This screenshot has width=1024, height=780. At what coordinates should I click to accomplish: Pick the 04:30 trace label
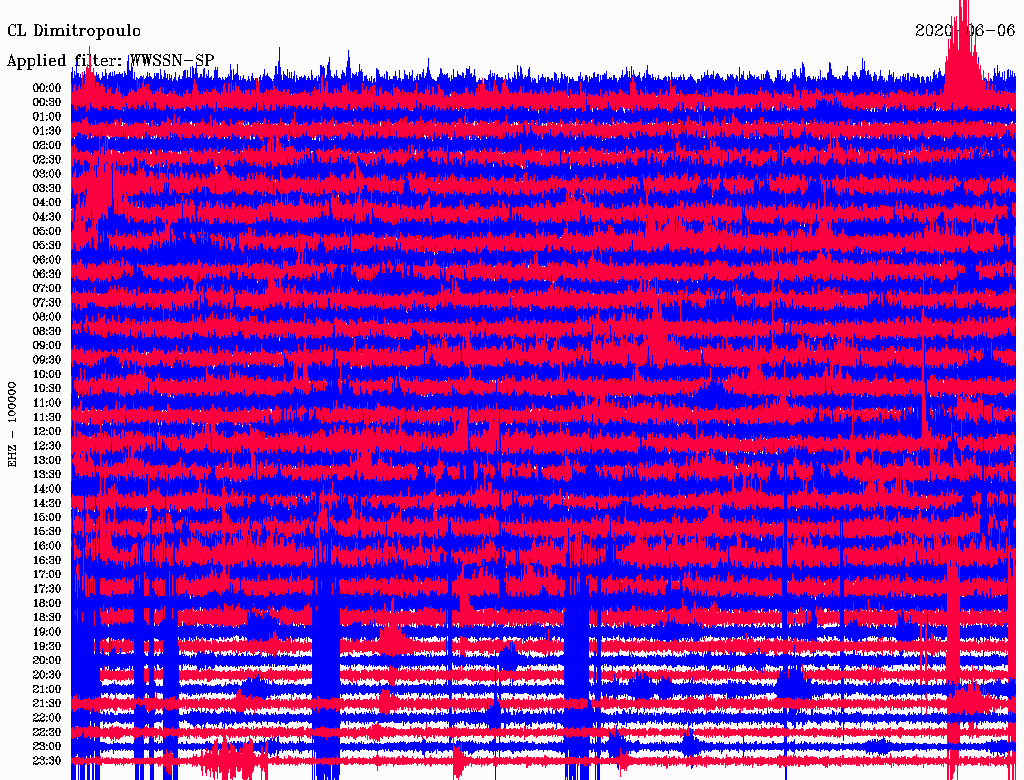click(x=47, y=217)
